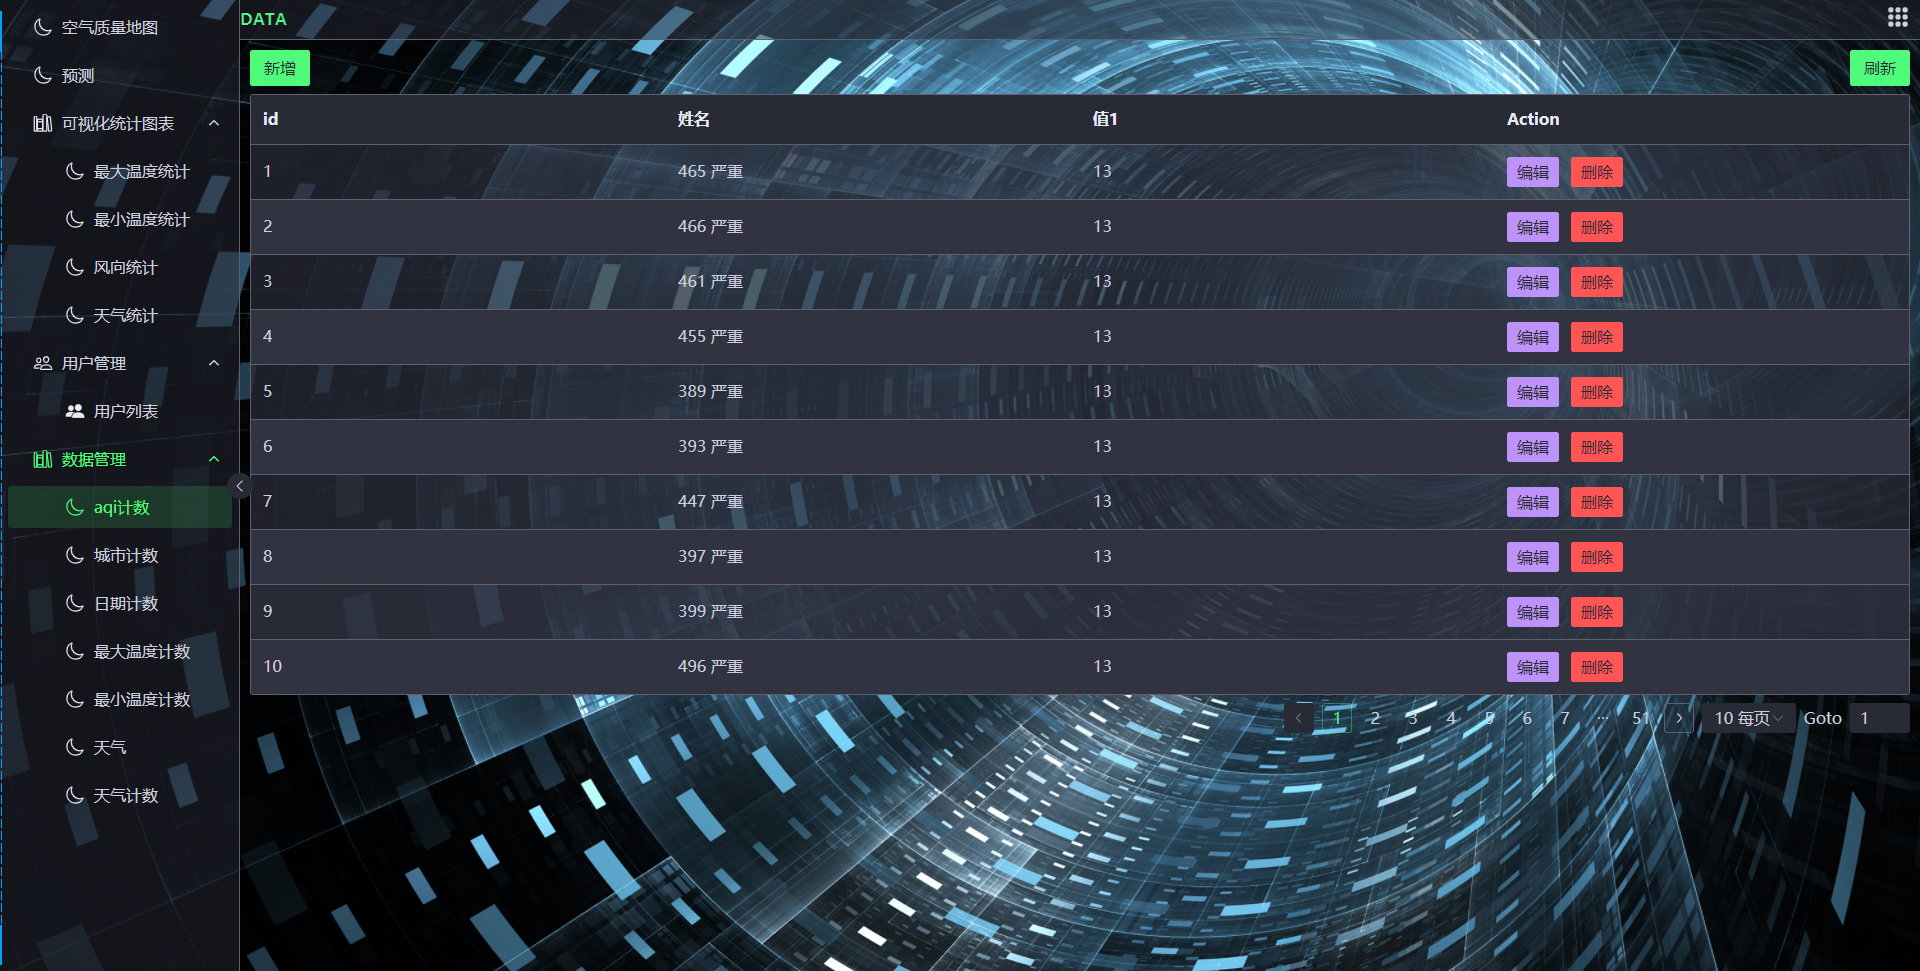Click the chart icon beside 数据管理
This screenshot has width=1920, height=971.
point(43,459)
